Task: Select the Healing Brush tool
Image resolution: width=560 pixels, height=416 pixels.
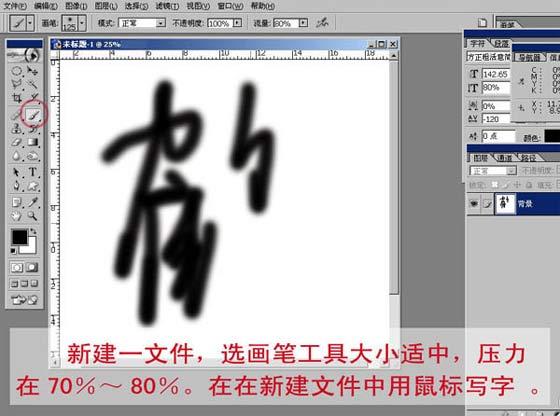Action: [16, 115]
